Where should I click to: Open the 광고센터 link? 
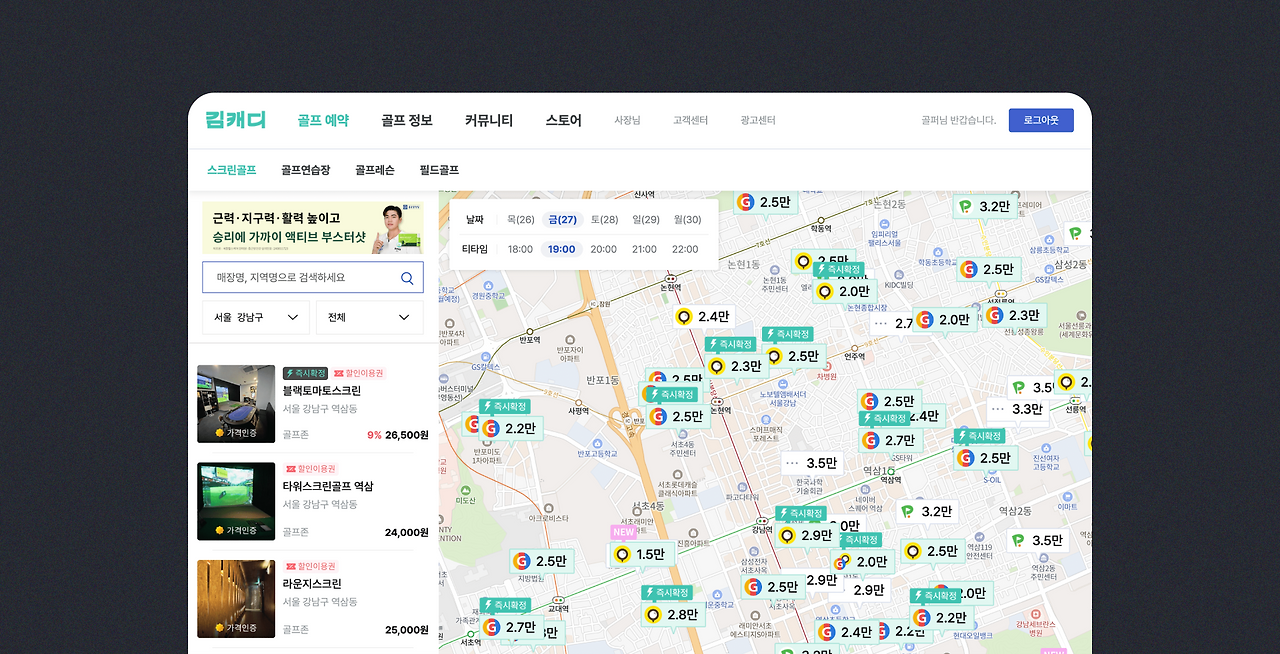coord(758,120)
